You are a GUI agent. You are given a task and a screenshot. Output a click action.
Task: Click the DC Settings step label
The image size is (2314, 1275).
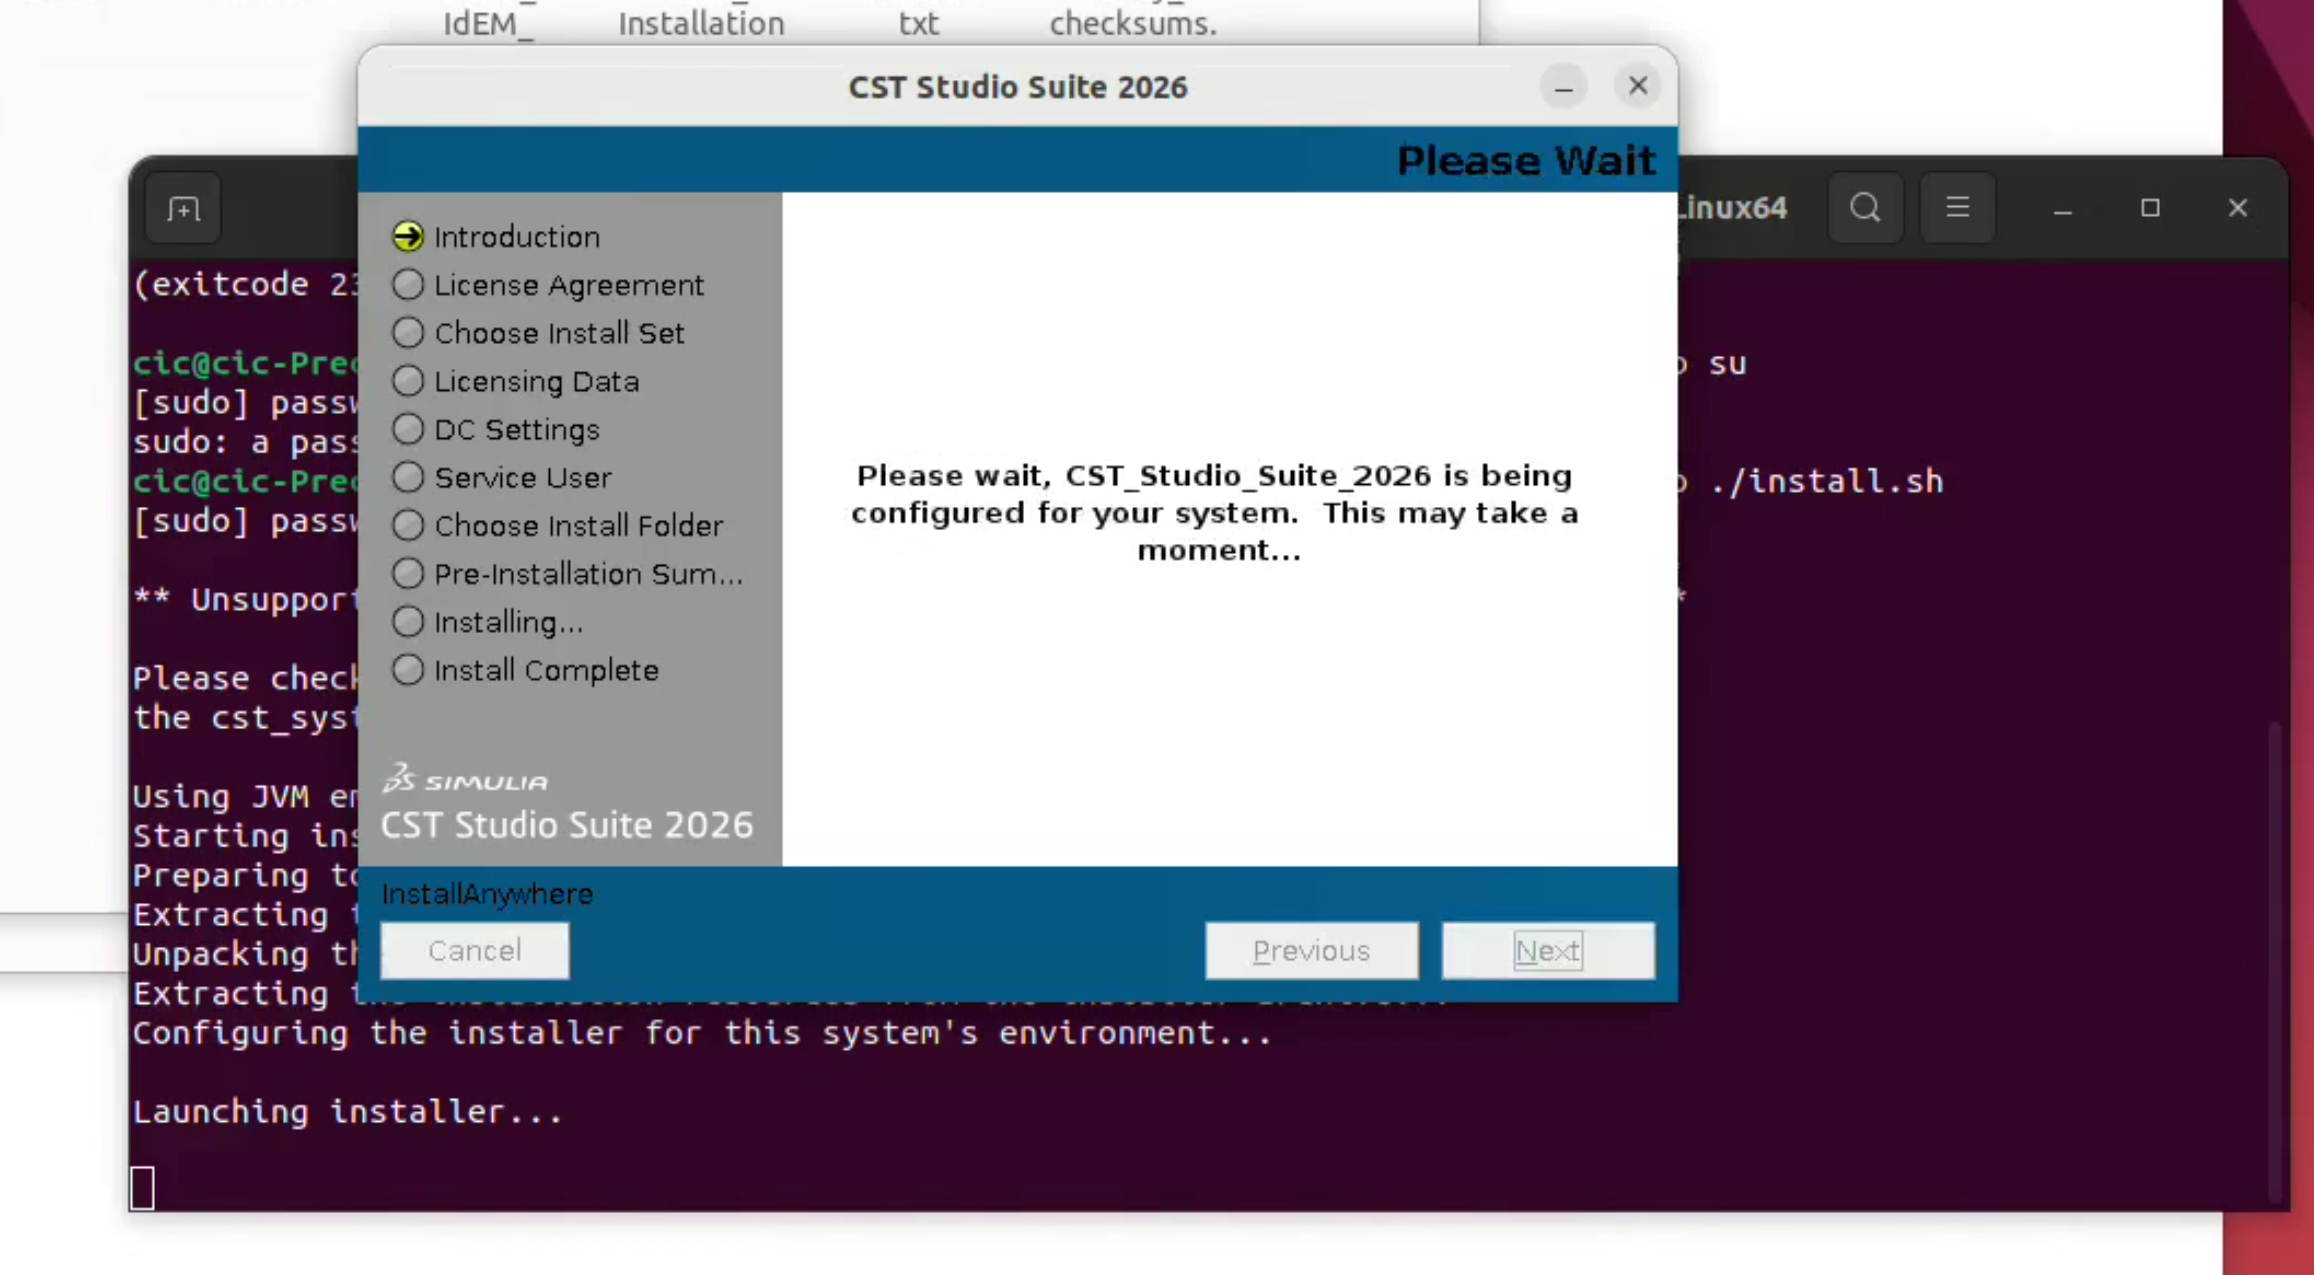tap(517, 429)
